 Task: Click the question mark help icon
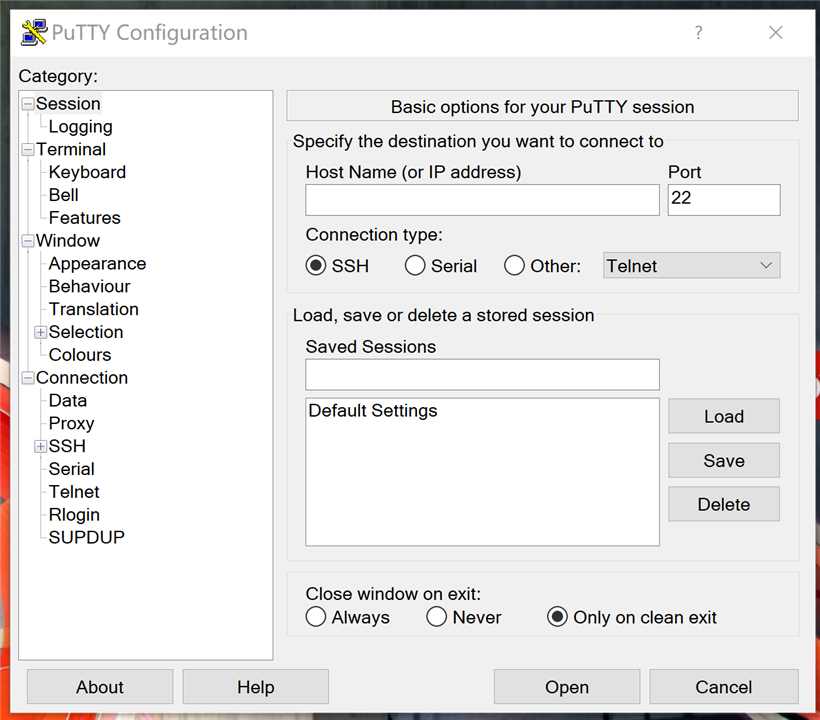point(699,33)
